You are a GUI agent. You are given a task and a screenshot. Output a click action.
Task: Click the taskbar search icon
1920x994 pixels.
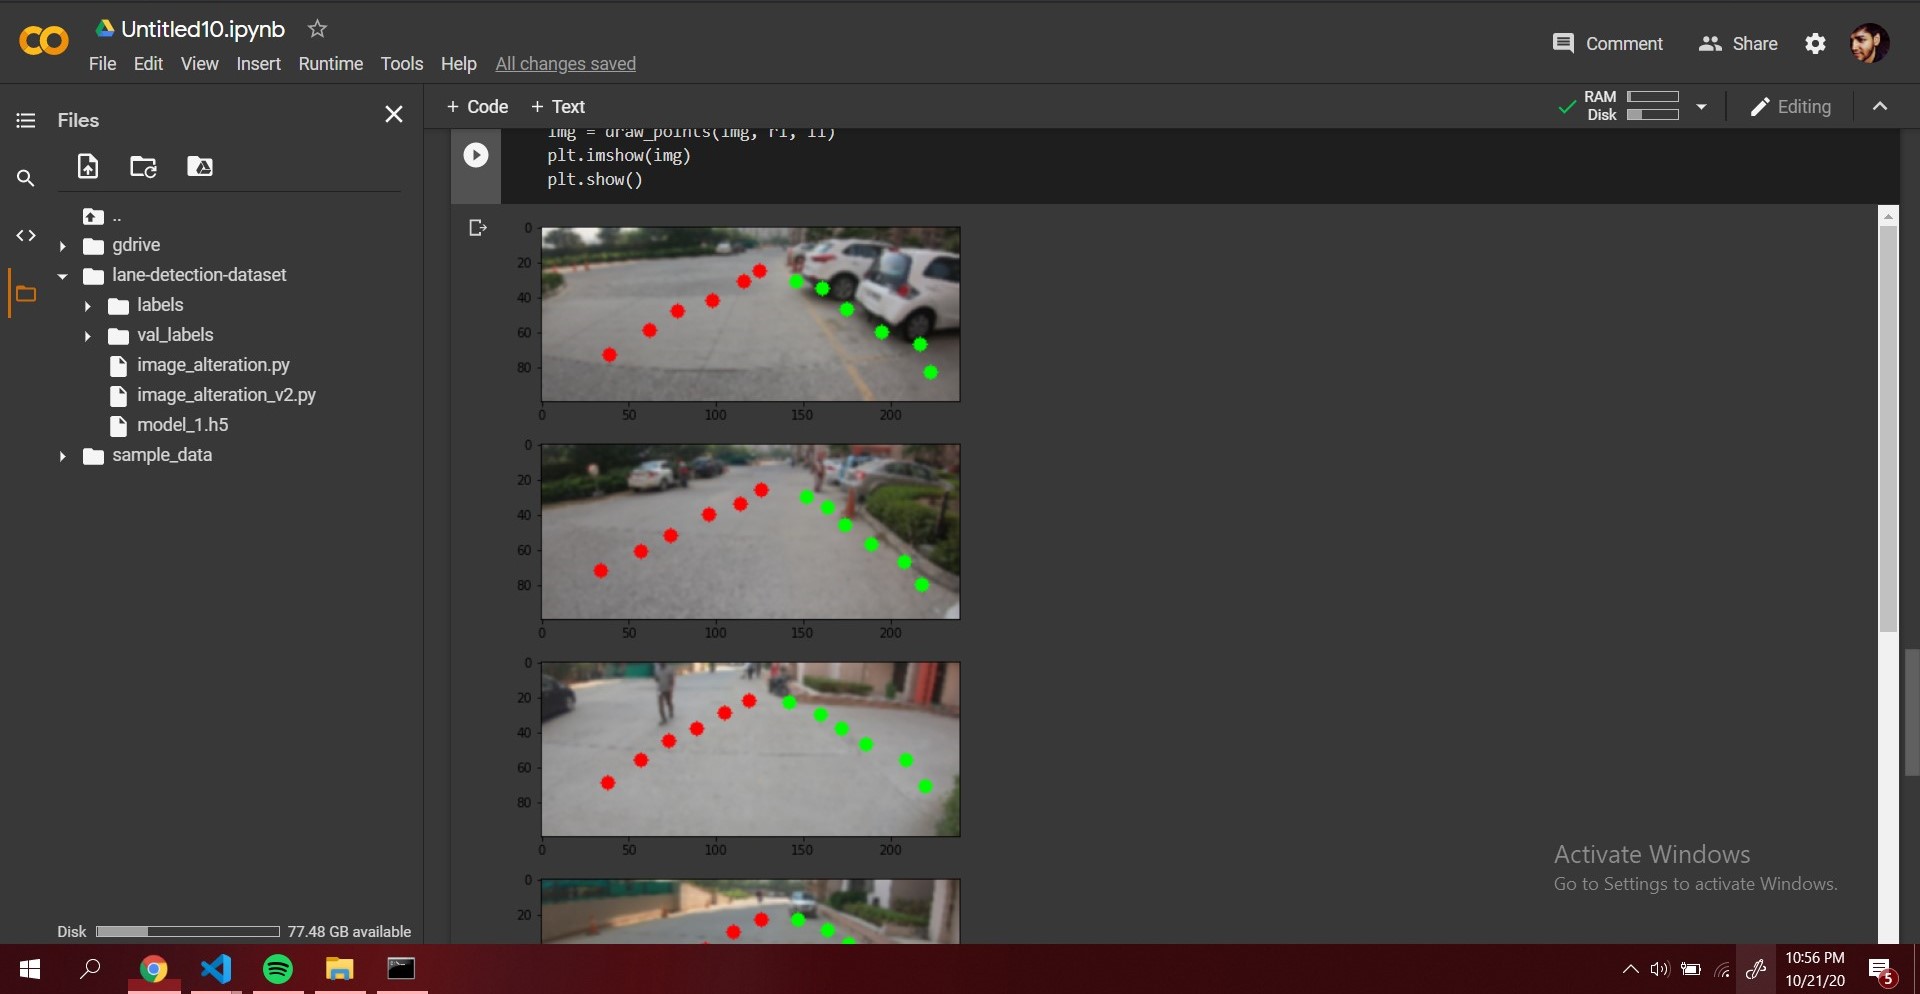tap(91, 969)
